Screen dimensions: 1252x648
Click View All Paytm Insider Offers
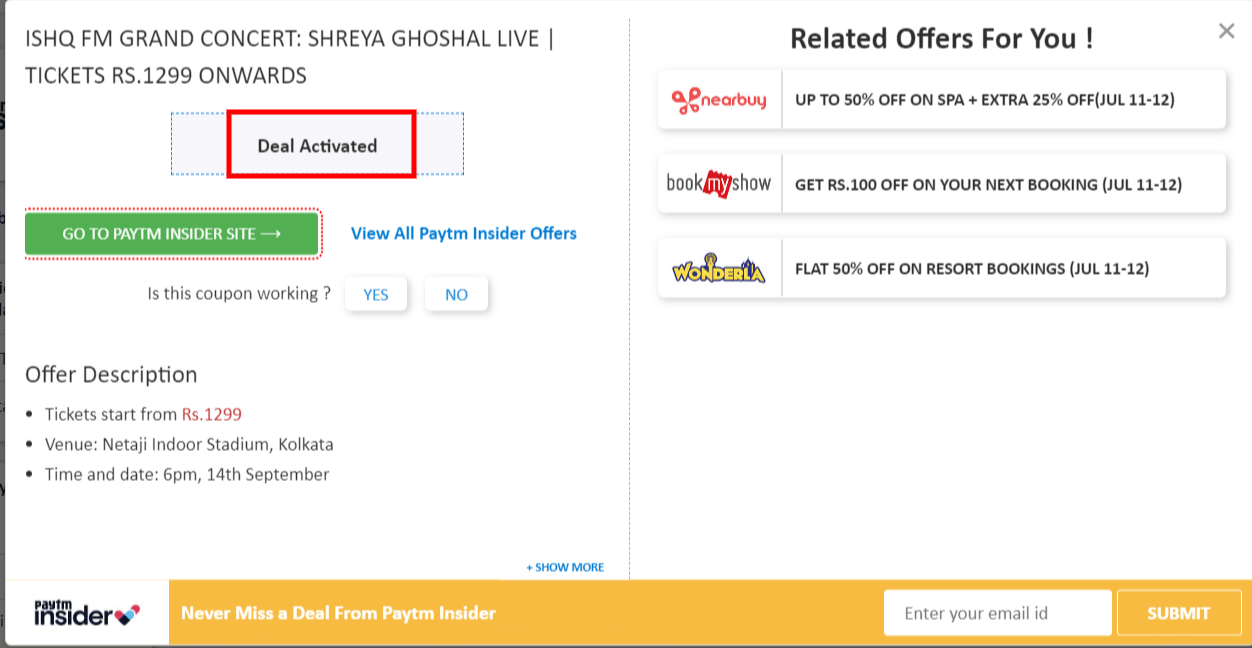tap(464, 233)
